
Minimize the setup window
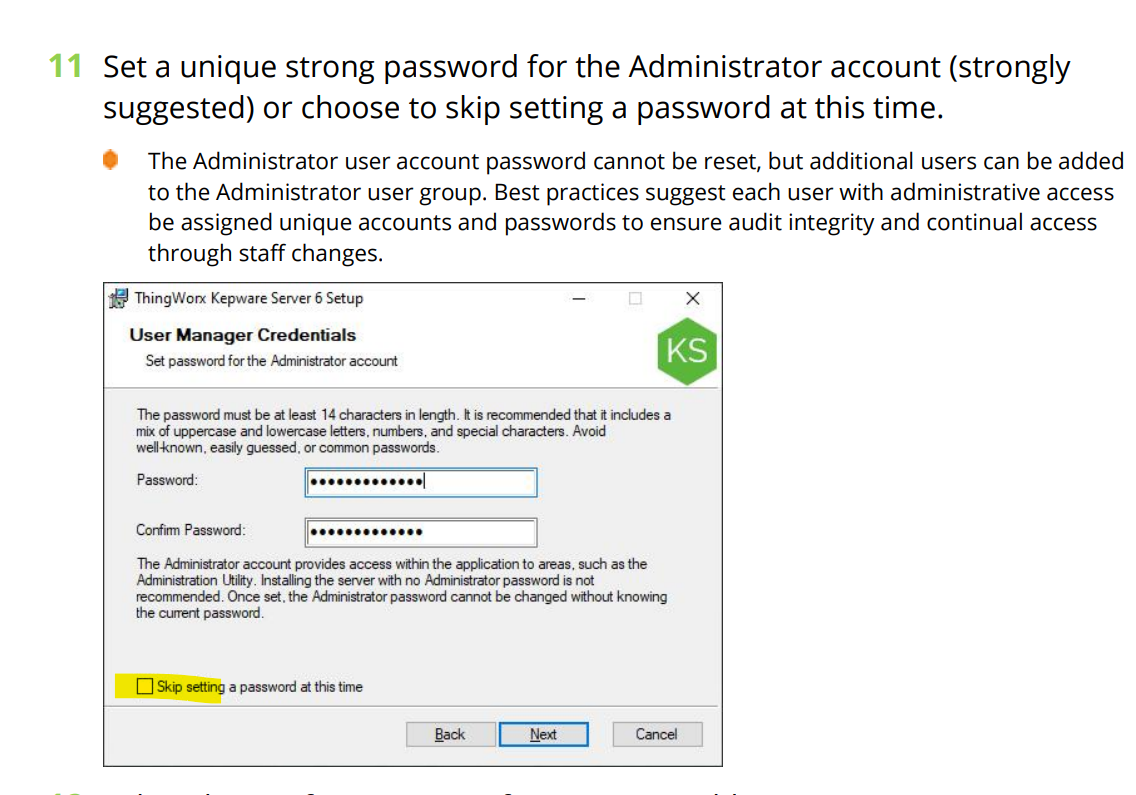click(x=577, y=298)
